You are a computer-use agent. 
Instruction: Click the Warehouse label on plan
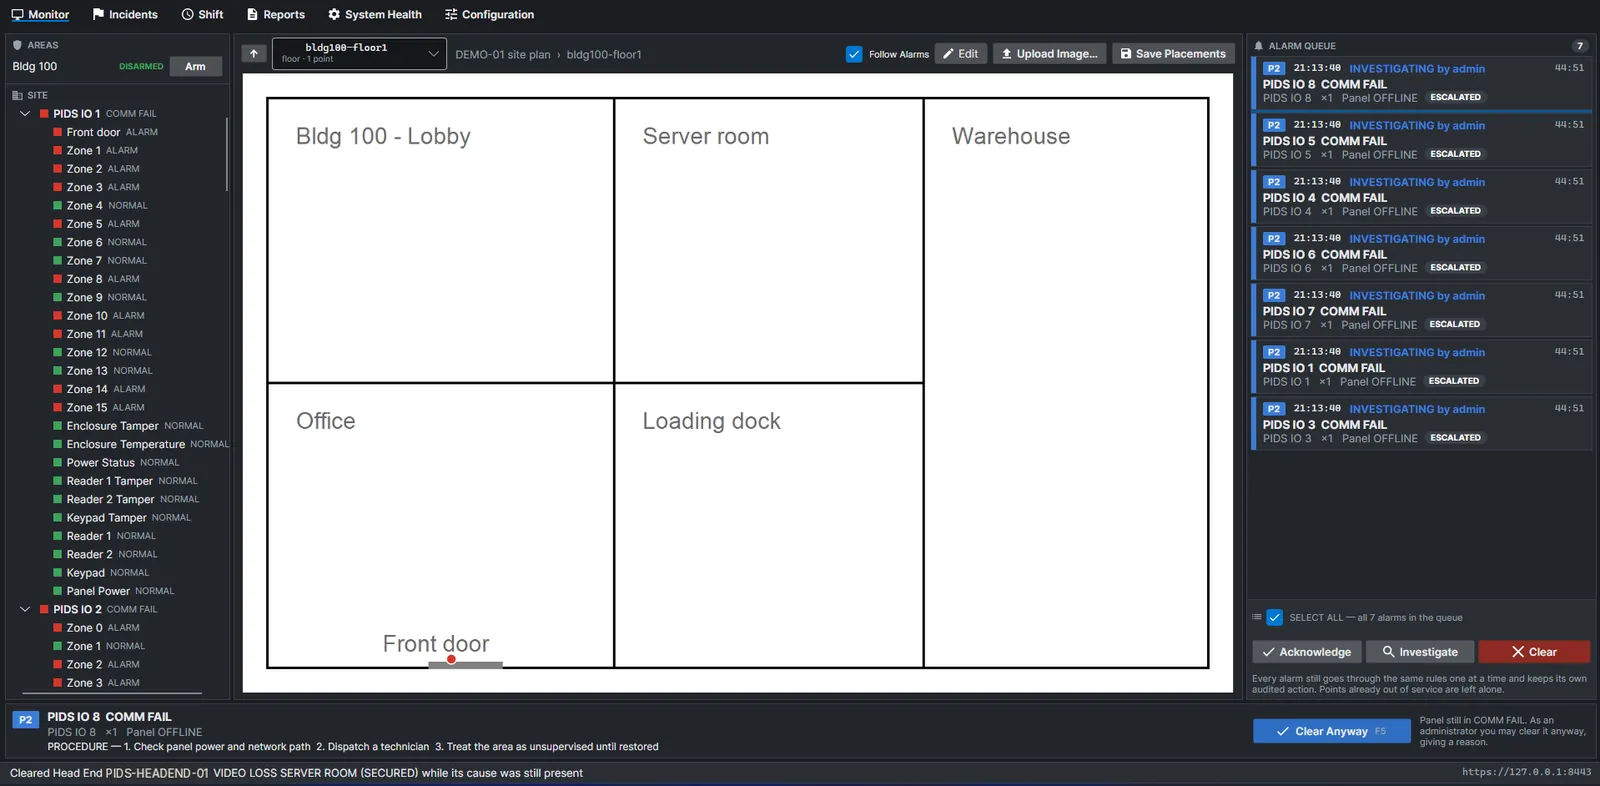[x=1011, y=136]
